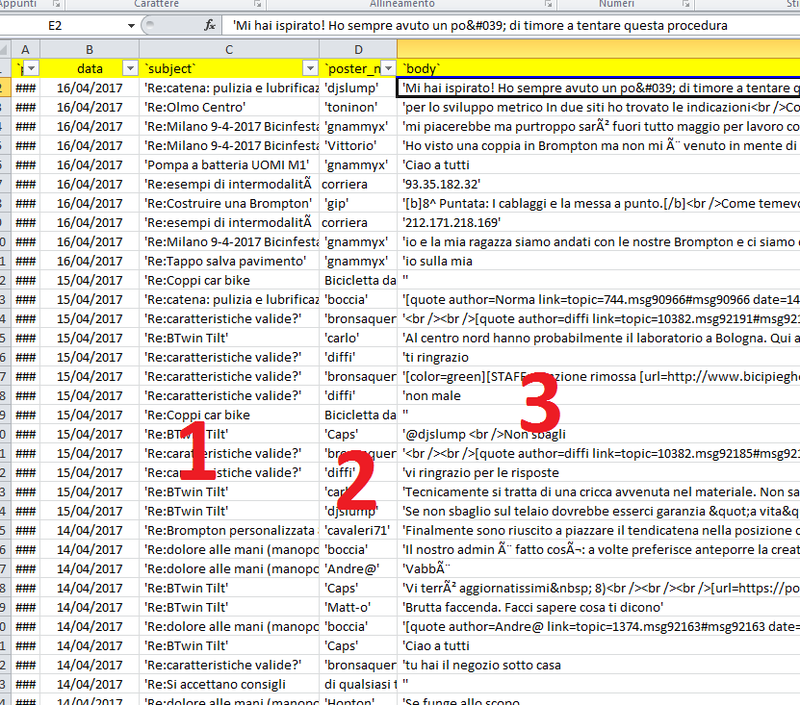
Task: Select column C header
Action: 229,49
